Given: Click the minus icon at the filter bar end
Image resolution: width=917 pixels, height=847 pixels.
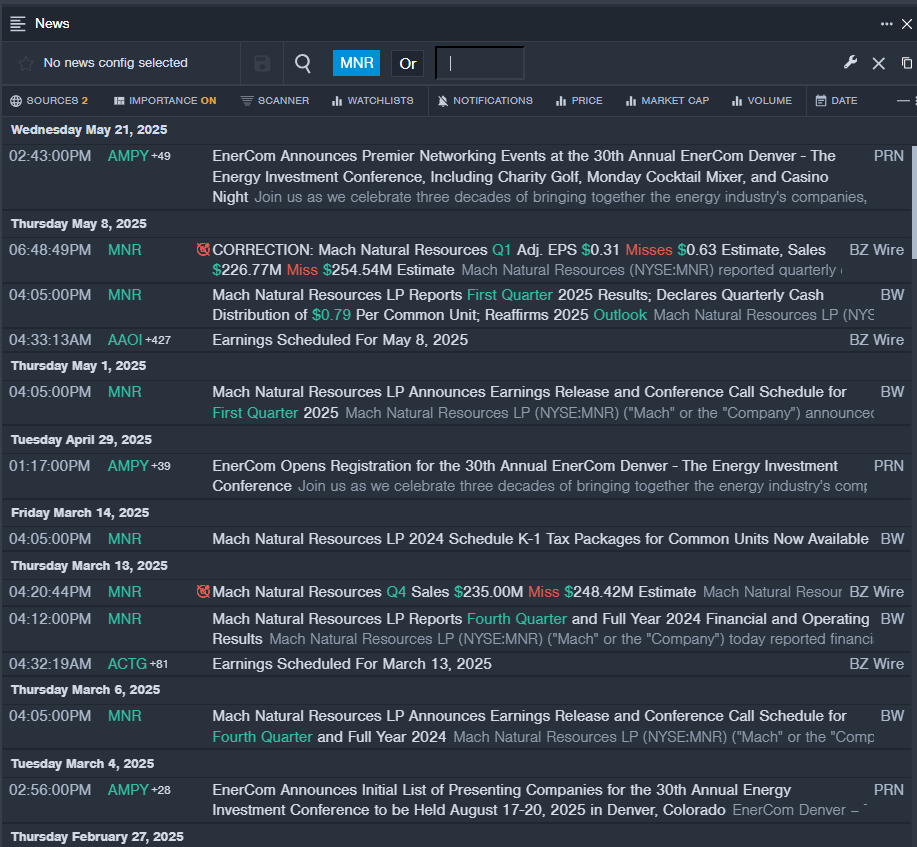Looking at the screenshot, I should [904, 101].
